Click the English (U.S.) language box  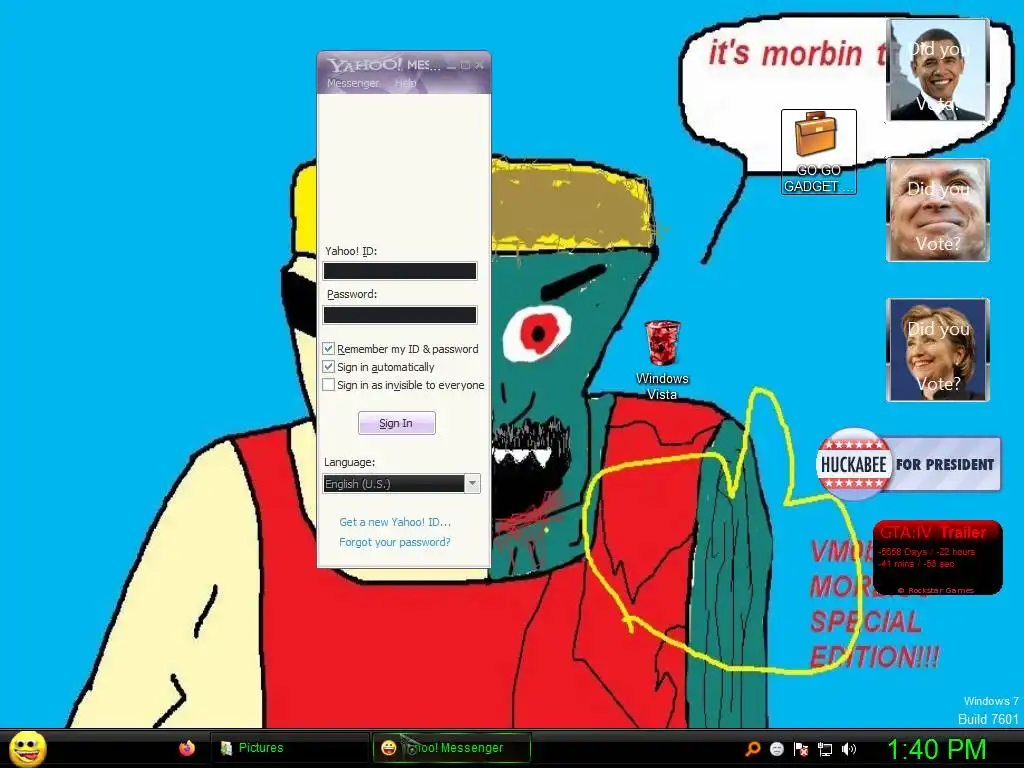point(394,484)
